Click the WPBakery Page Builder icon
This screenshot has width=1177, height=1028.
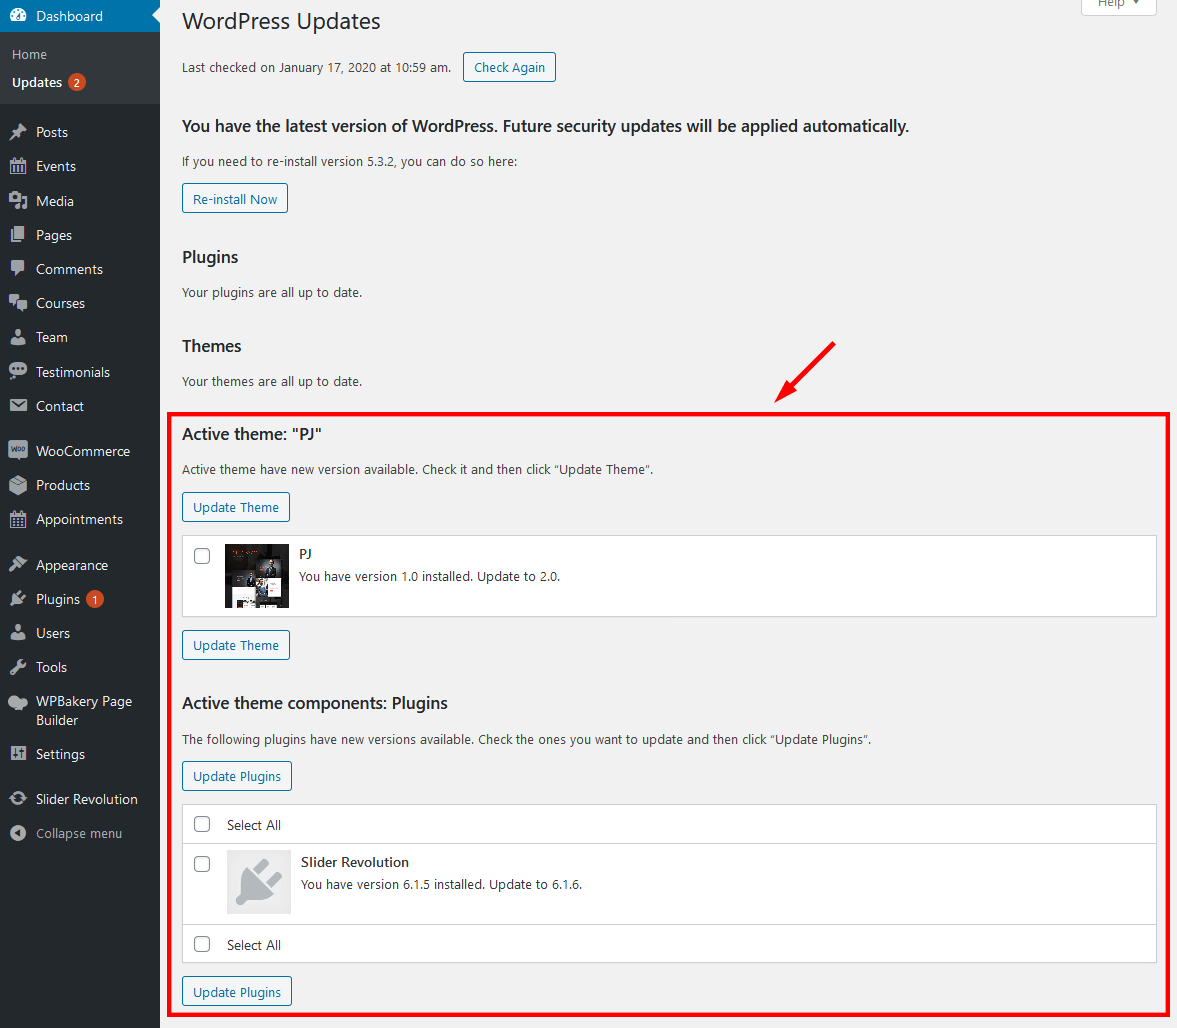point(18,702)
